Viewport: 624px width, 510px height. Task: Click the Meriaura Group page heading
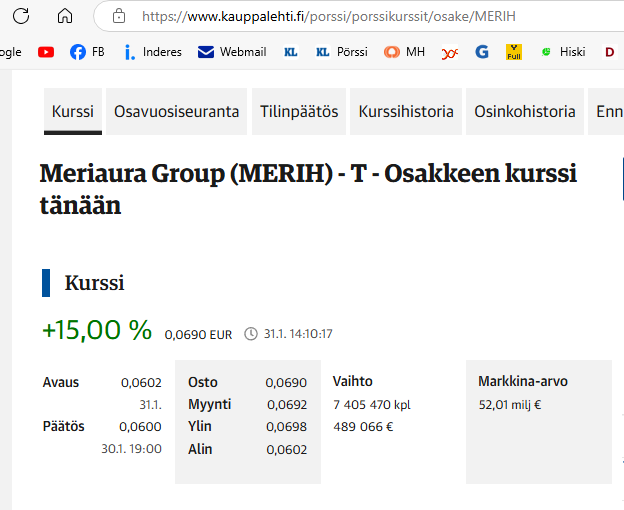click(x=308, y=189)
